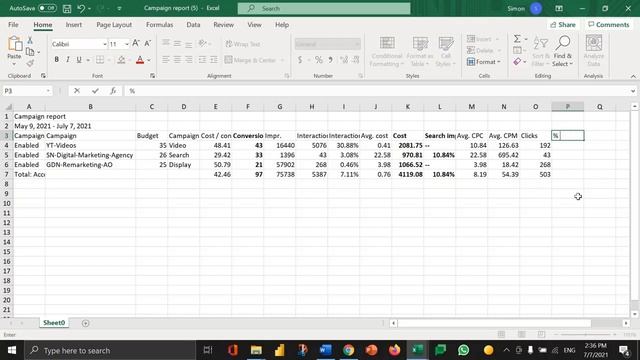The height and width of the screenshot is (360, 640).
Task: Click the Save icon in title bar
Action: 67,8
